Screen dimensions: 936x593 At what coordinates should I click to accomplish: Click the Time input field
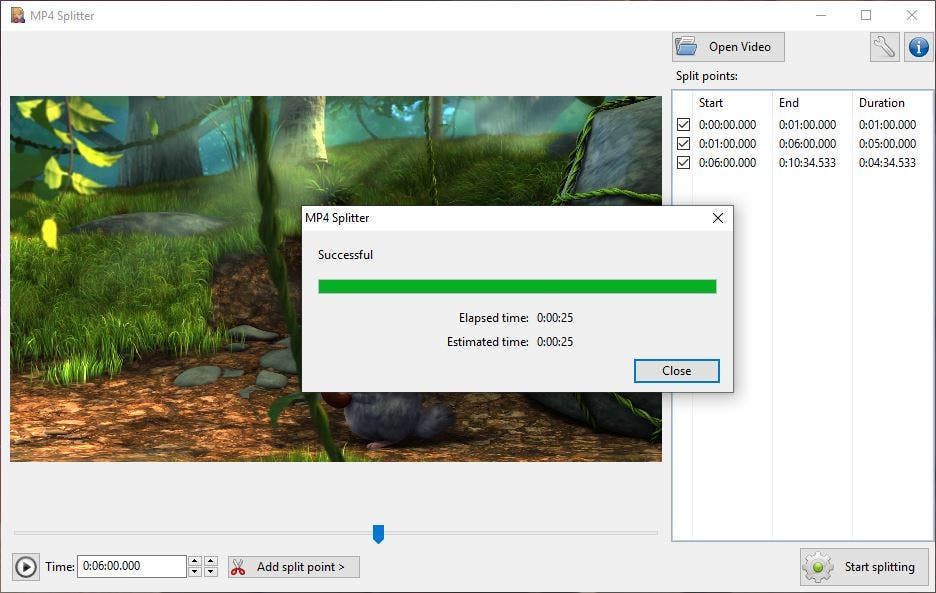[x=131, y=566]
